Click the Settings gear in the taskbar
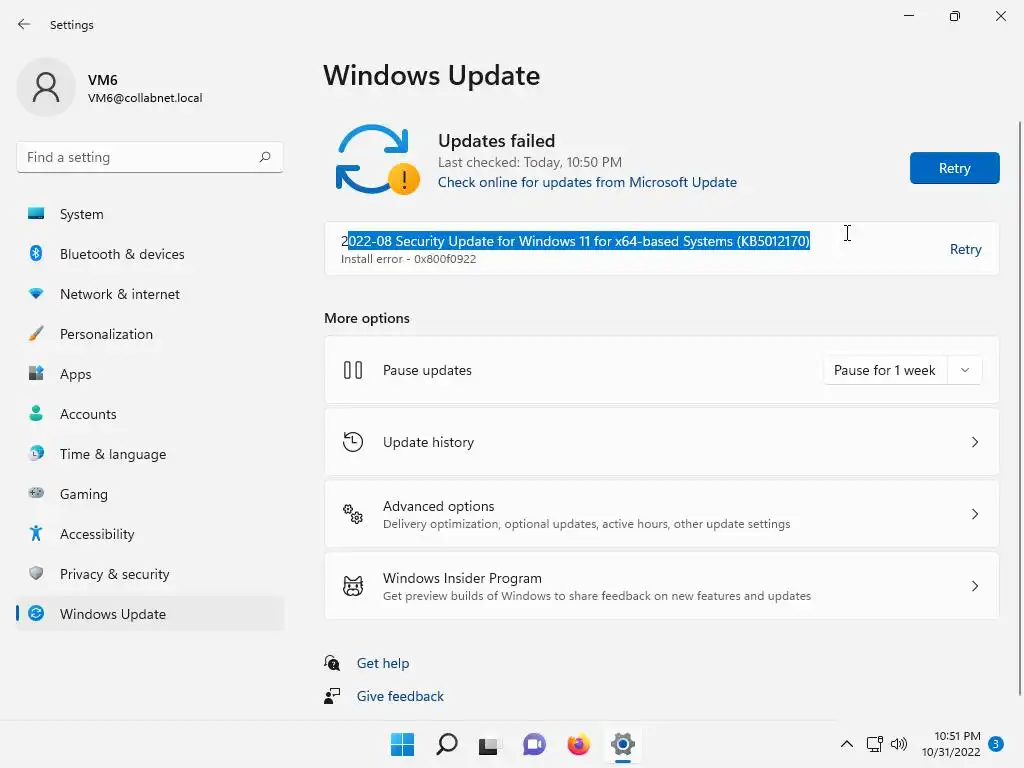1024x768 pixels. point(623,744)
